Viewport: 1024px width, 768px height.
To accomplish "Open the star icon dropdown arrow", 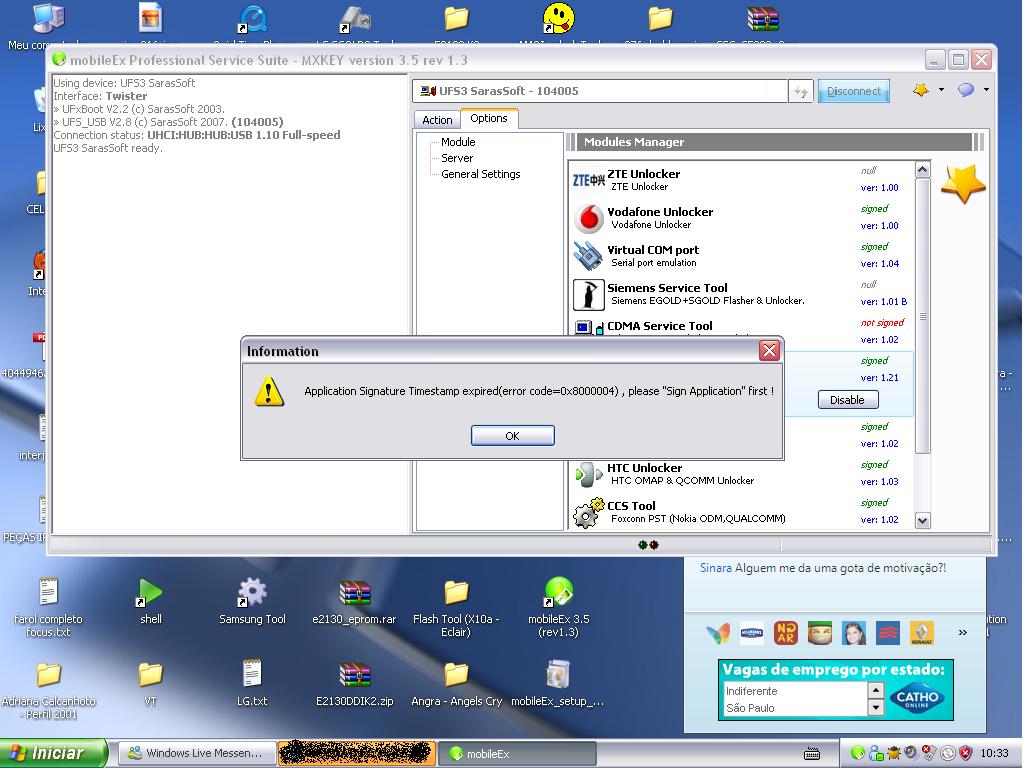I will [x=941, y=89].
